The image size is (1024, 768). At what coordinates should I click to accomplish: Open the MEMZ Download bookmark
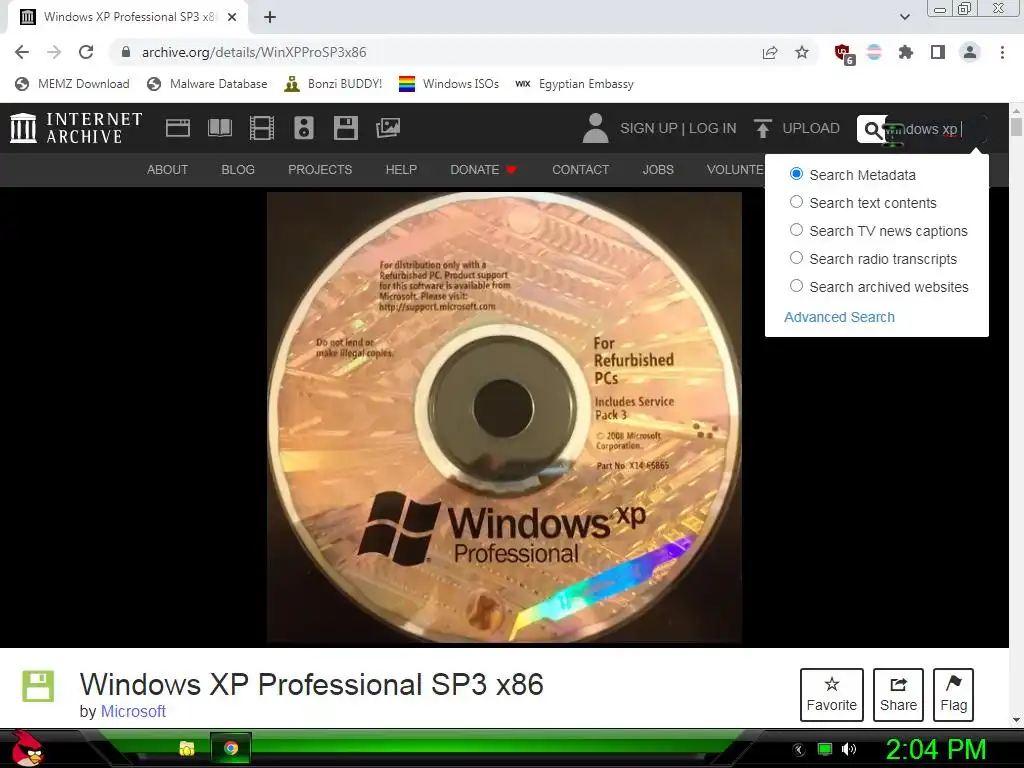[x=72, y=84]
